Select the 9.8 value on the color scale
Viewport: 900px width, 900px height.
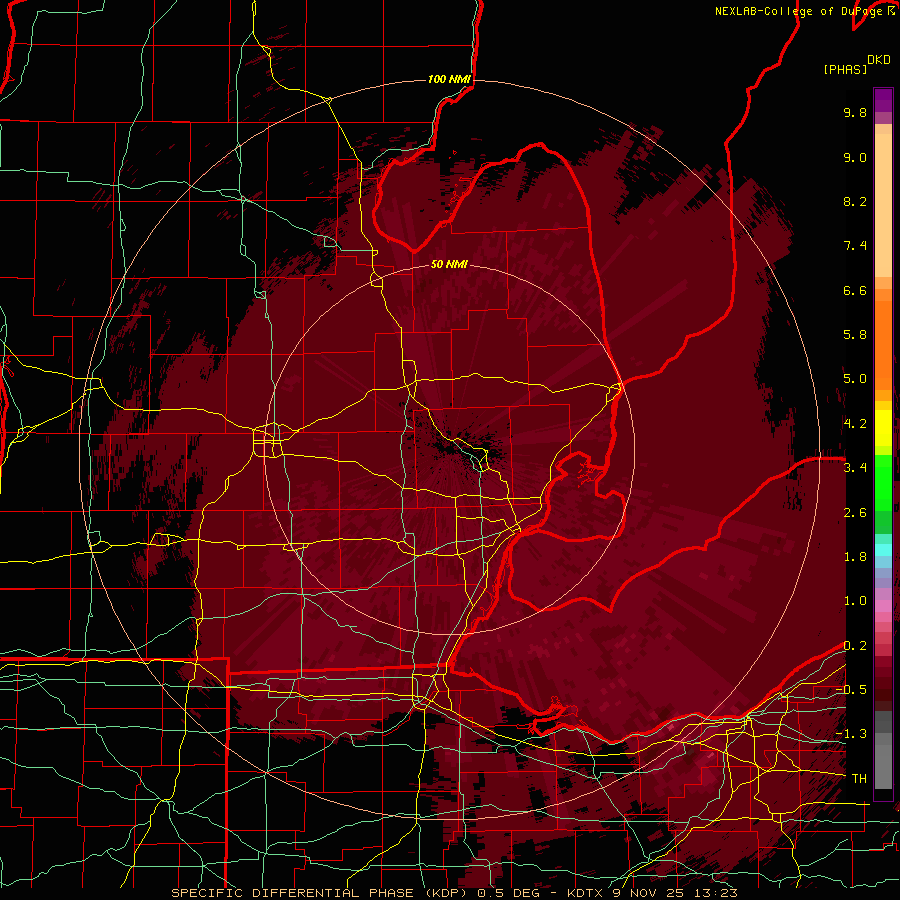pos(855,112)
